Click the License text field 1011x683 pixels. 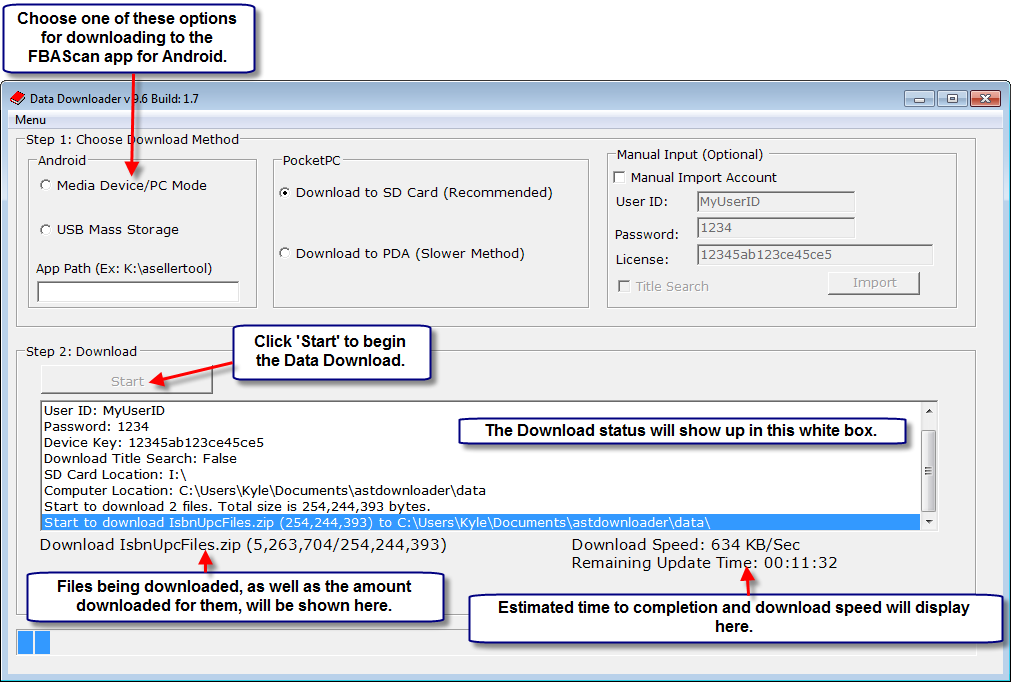pos(815,255)
